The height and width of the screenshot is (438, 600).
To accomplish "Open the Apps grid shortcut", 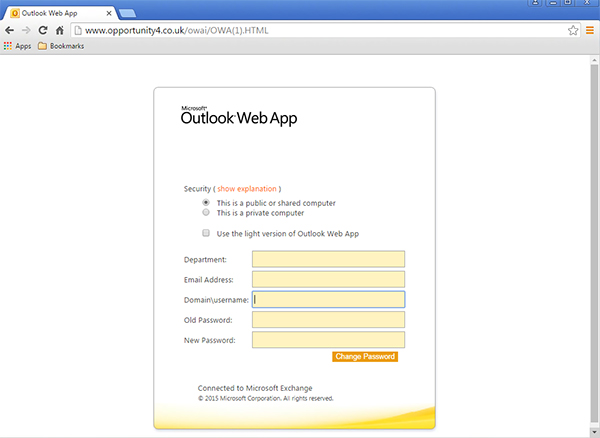I will point(17,46).
